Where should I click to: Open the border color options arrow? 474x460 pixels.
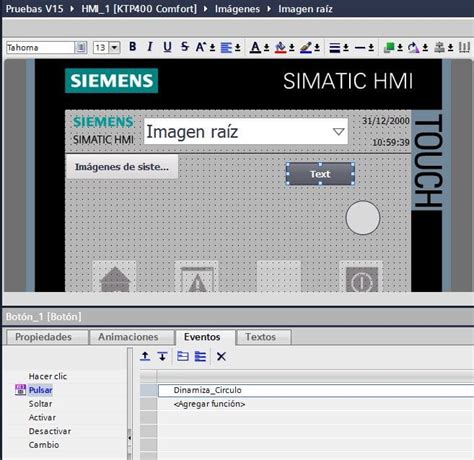317,48
